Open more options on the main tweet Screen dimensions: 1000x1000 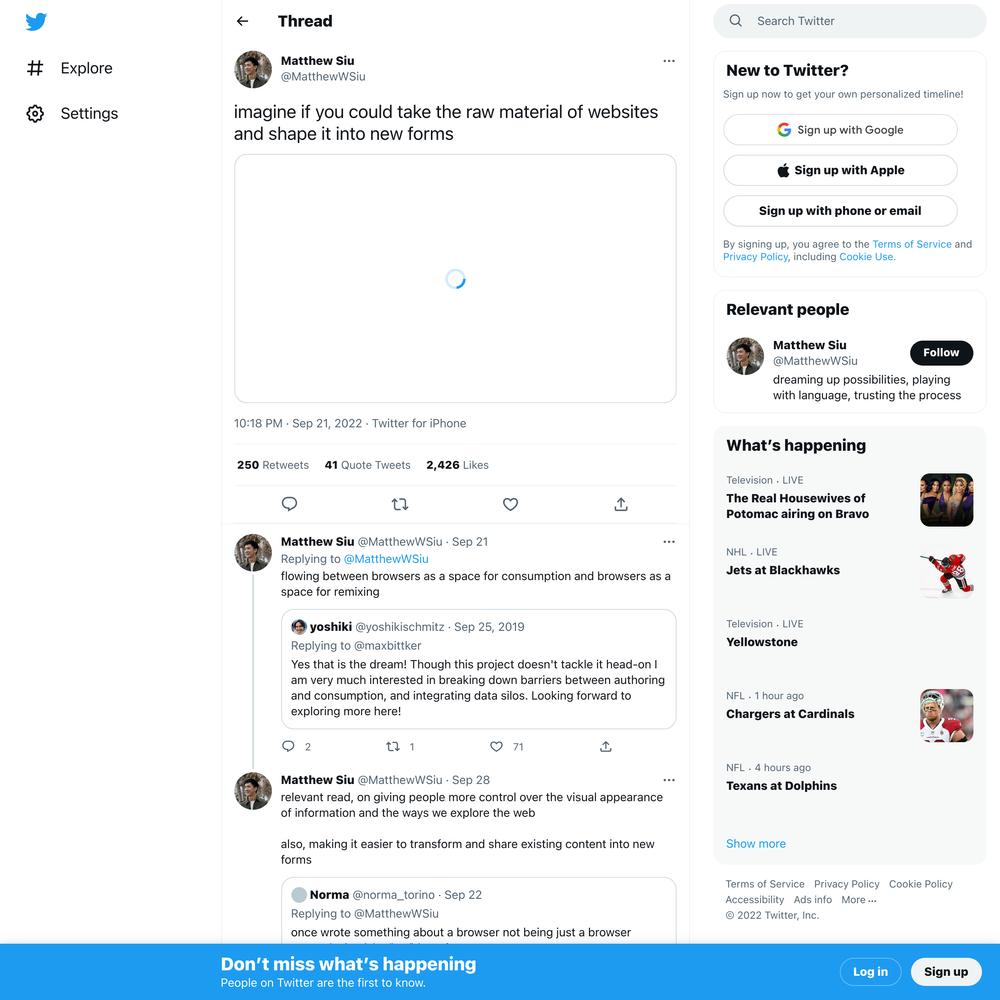(x=668, y=61)
